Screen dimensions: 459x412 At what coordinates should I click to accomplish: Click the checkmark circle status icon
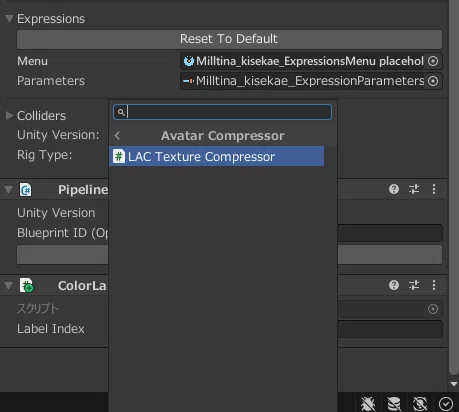pyautogui.click(x=446, y=404)
